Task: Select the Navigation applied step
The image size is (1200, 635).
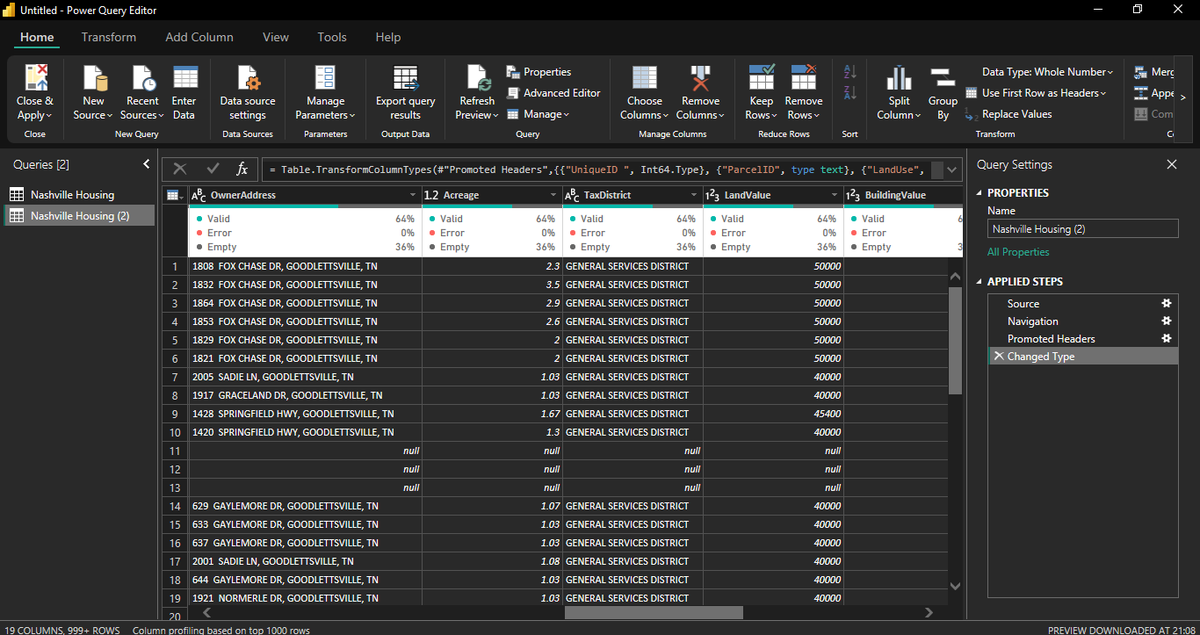Action: (x=1082, y=321)
